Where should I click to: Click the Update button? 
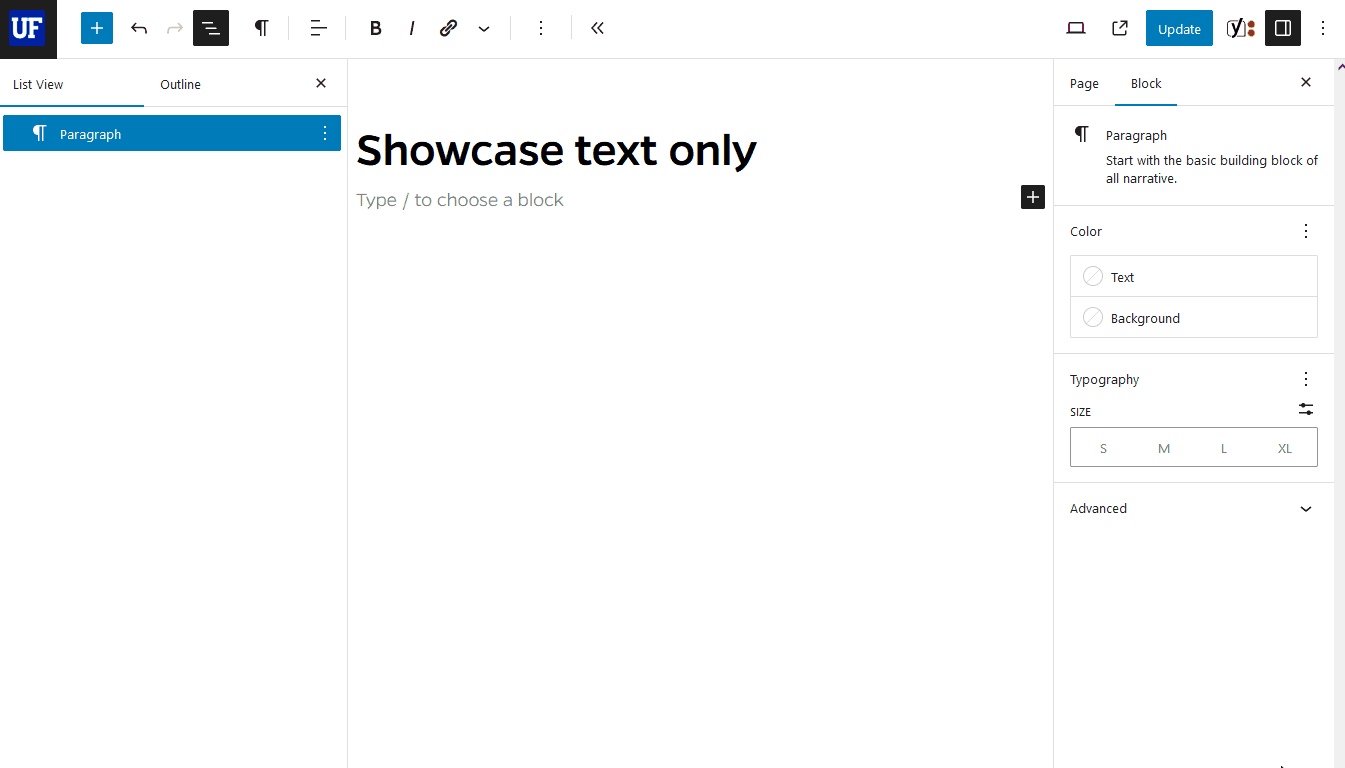tap(1178, 28)
